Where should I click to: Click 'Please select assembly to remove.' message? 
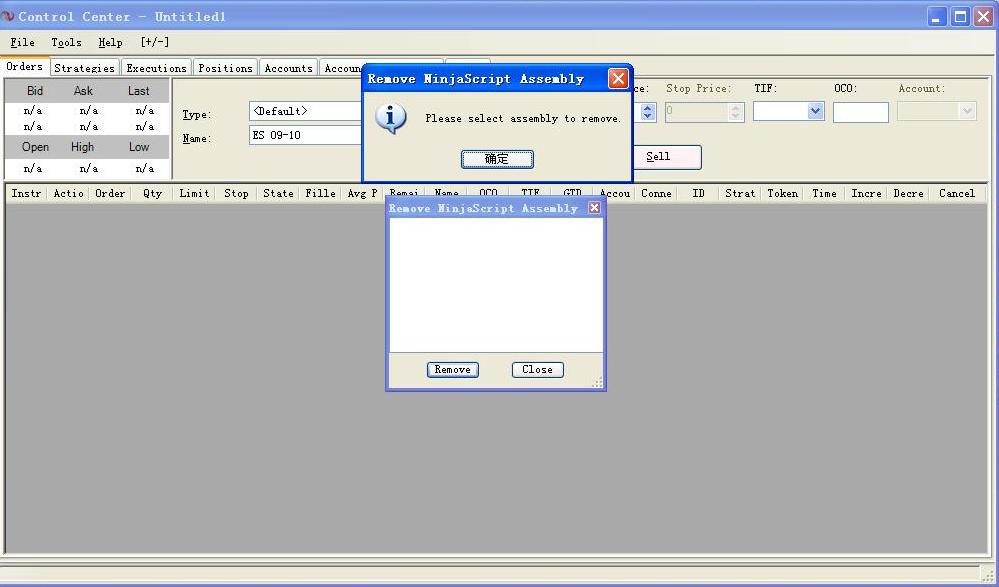click(523, 119)
